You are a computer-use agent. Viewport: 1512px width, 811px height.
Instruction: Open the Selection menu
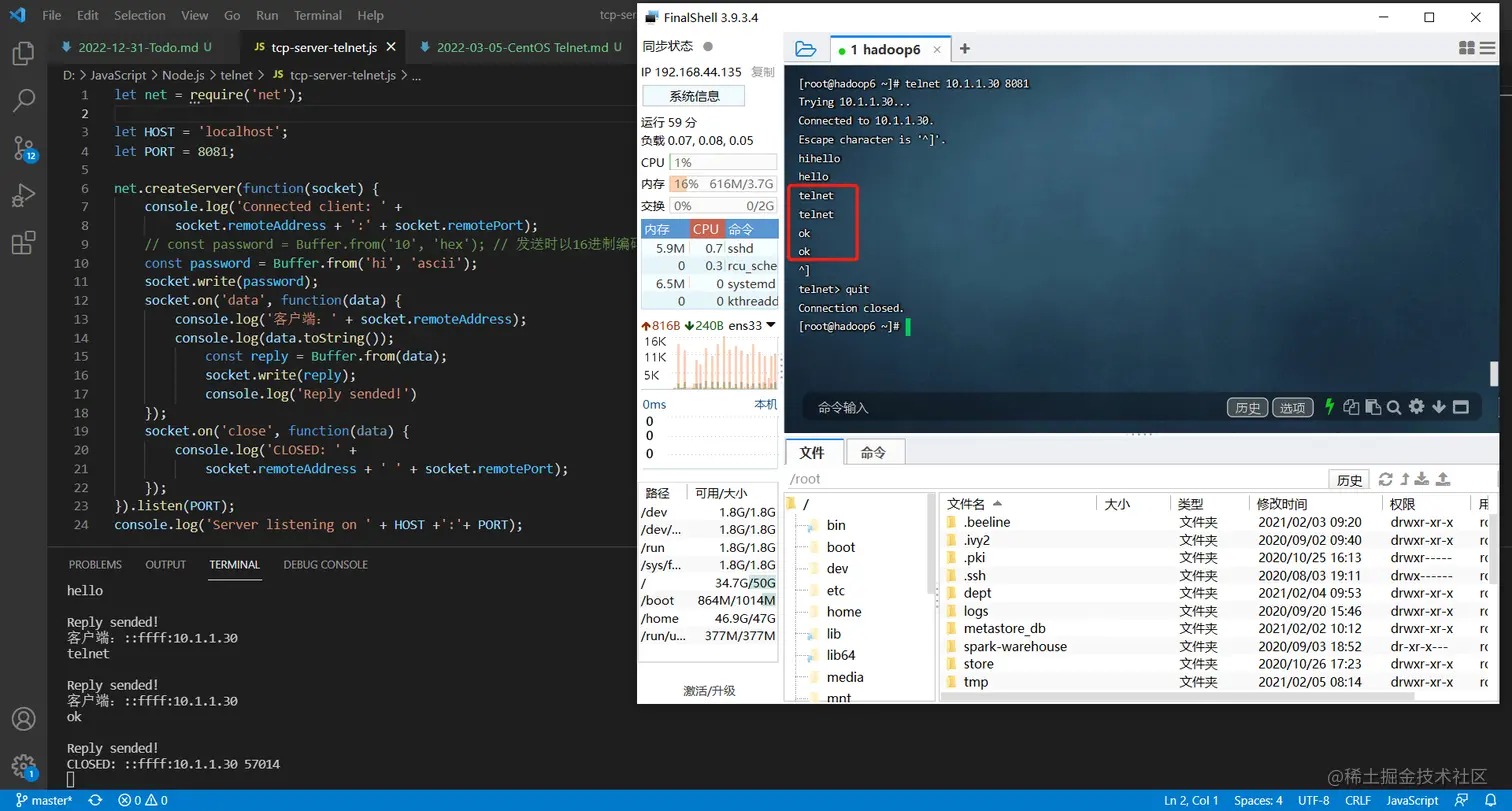140,16
